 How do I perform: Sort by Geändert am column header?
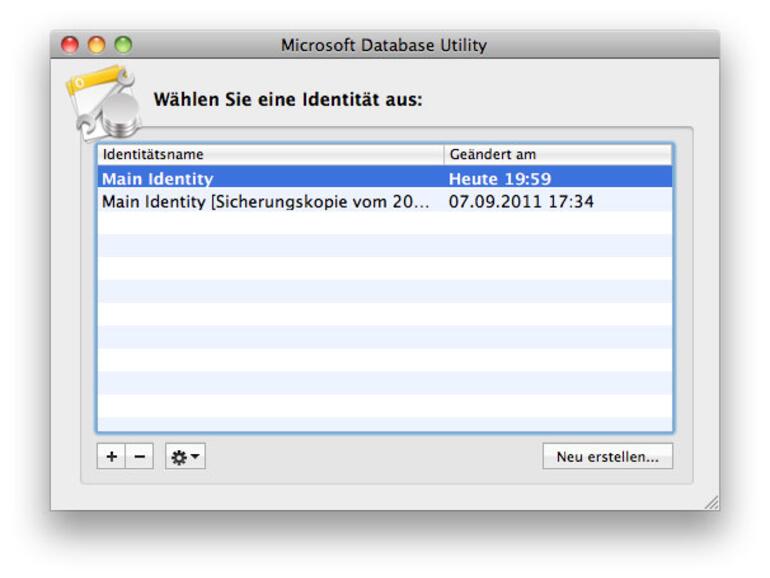[558, 154]
